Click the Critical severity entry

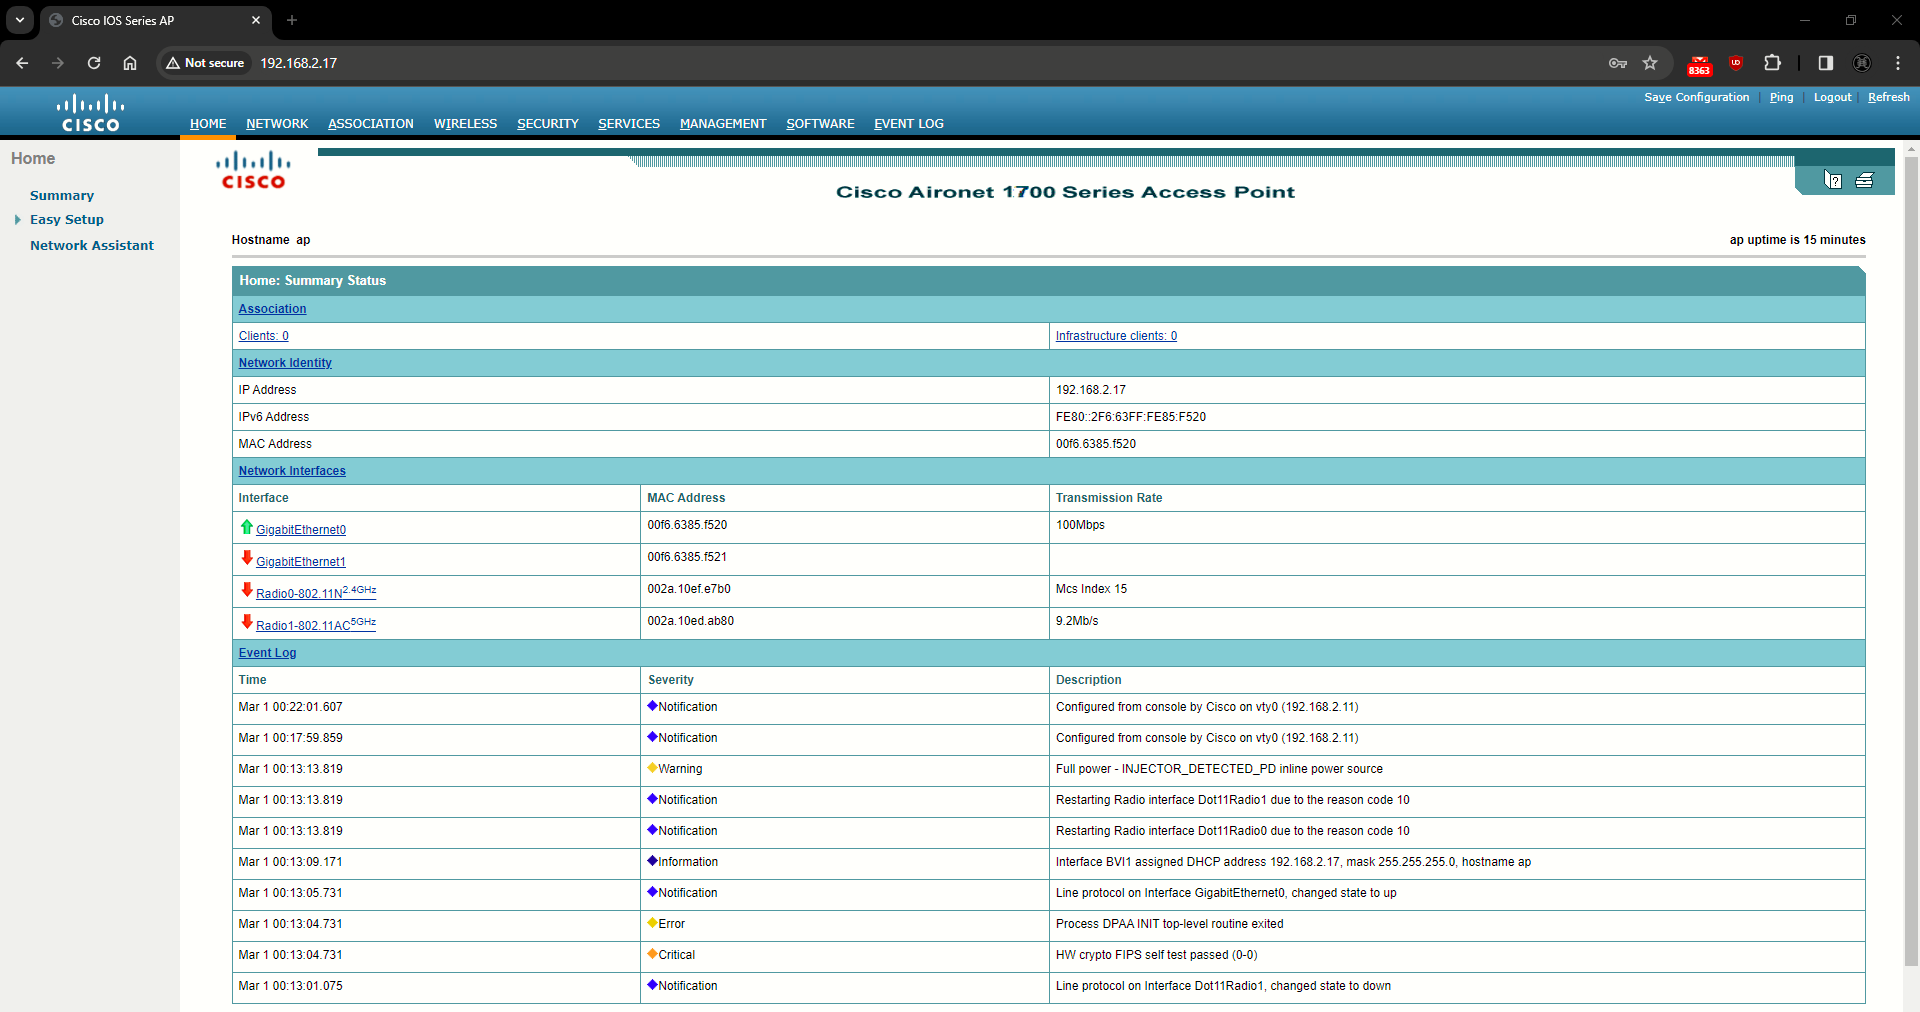coord(676,955)
